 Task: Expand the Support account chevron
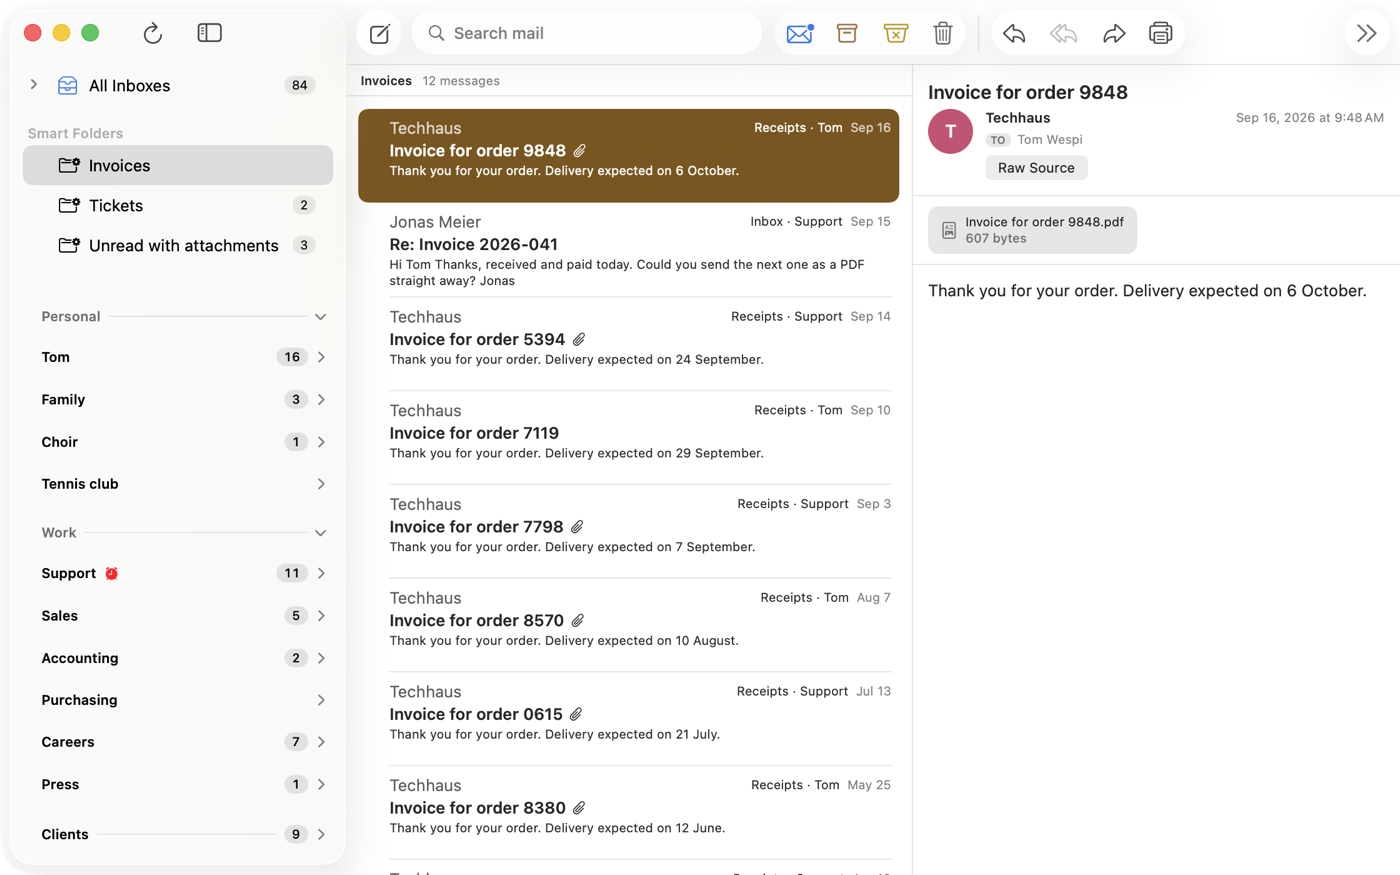coord(321,573)
